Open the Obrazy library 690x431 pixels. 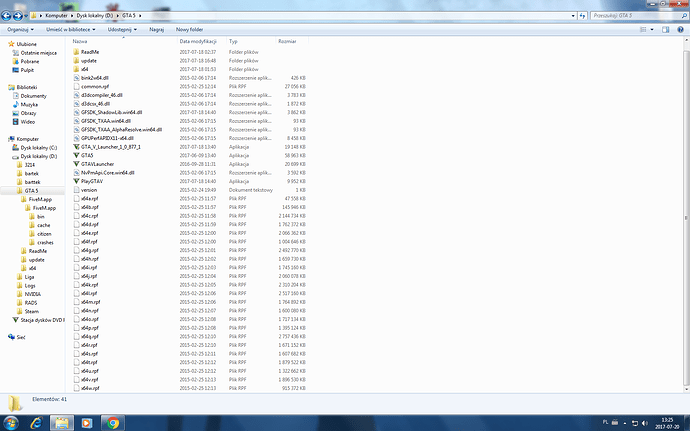click(x=28, y=113)
